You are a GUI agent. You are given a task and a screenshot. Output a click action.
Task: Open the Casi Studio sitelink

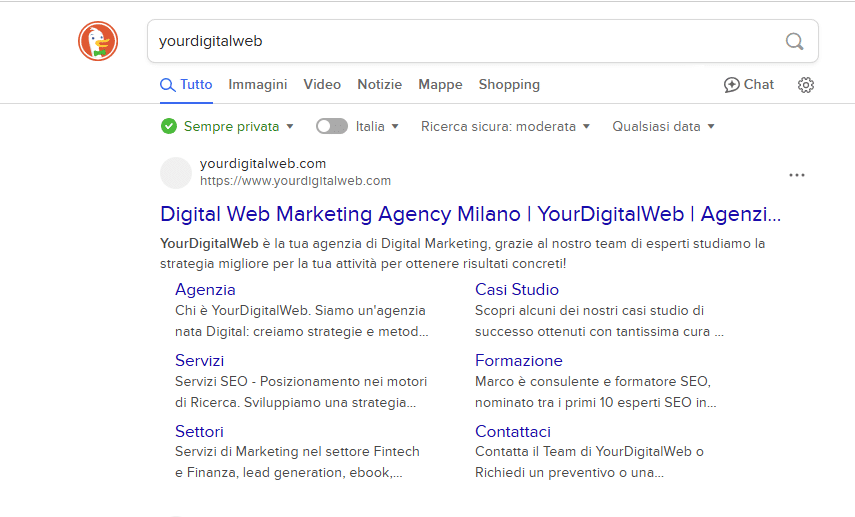517,290
